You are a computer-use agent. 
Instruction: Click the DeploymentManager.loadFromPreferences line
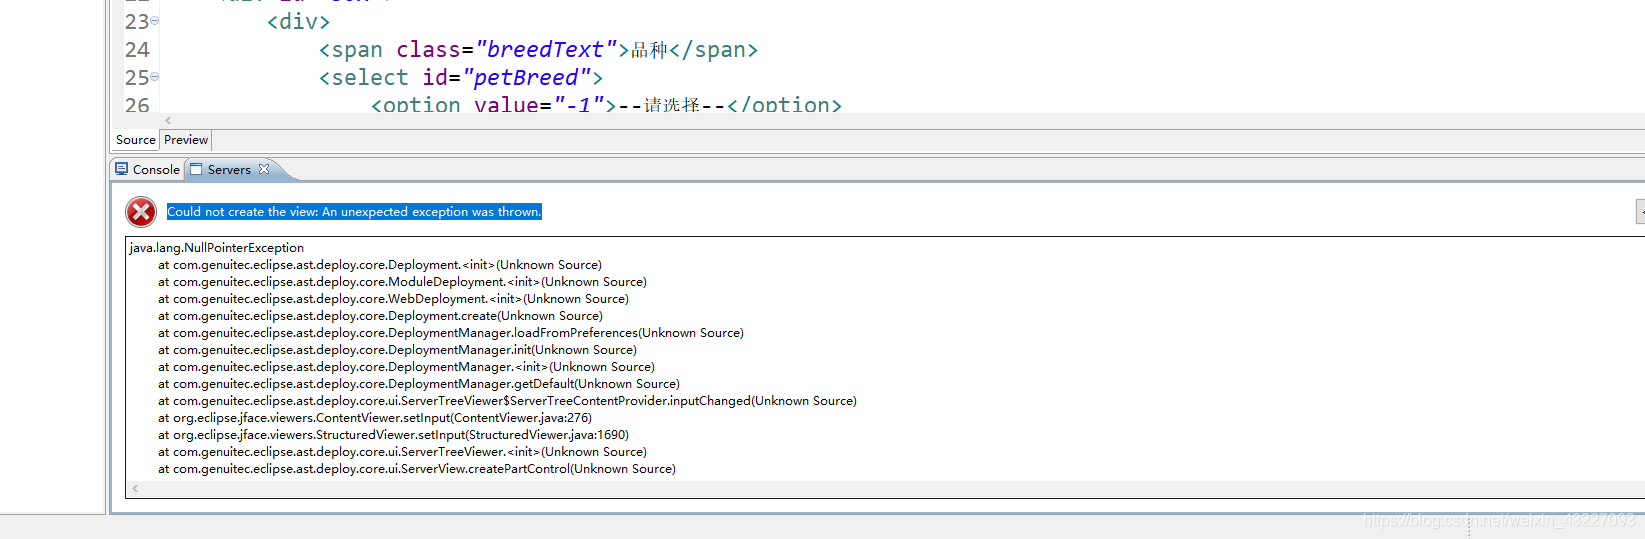point(451,333)
